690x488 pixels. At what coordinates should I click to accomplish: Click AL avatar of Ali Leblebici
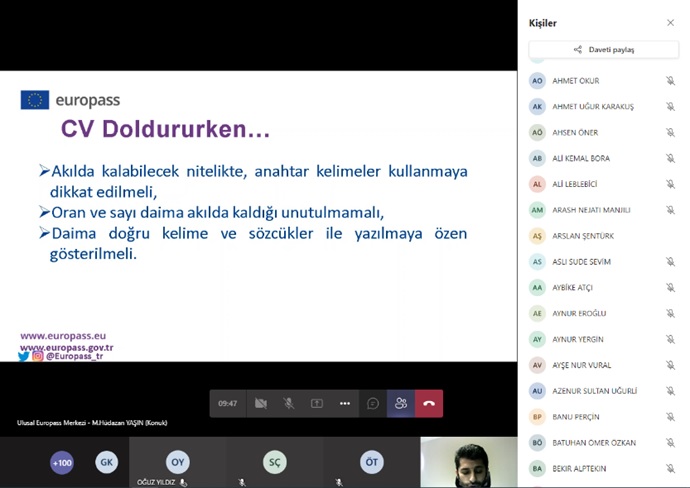537,184
